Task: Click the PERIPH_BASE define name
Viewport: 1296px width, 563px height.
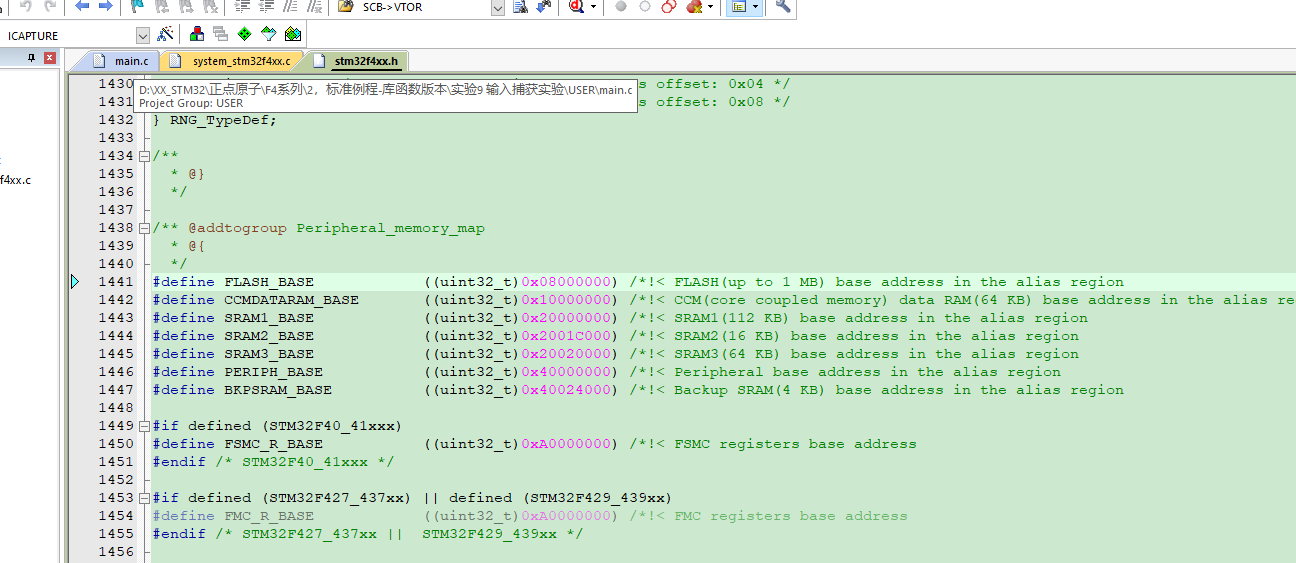Action: 273,372
